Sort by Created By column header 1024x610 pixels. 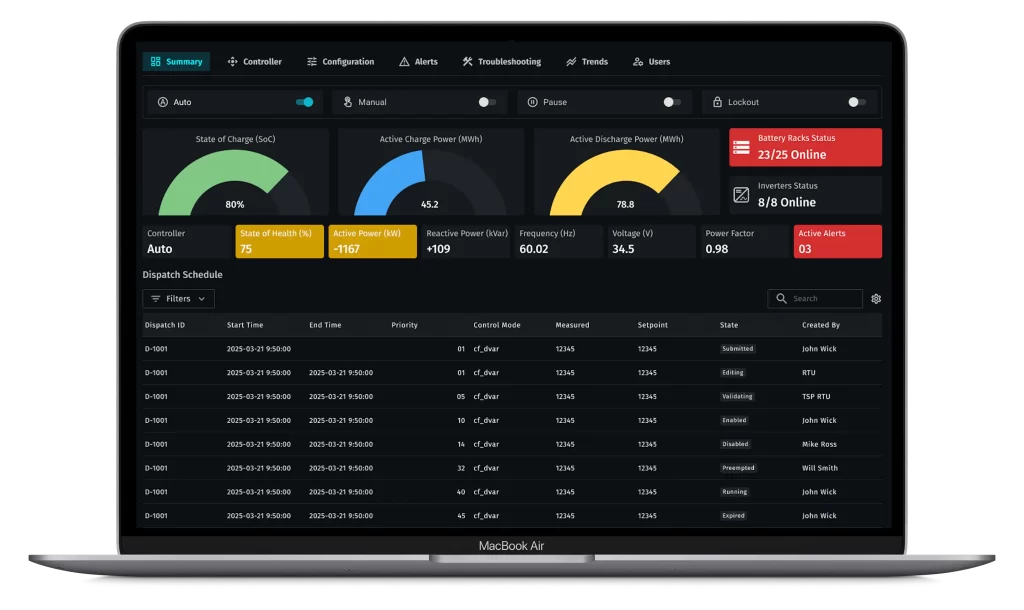[821, 325]
